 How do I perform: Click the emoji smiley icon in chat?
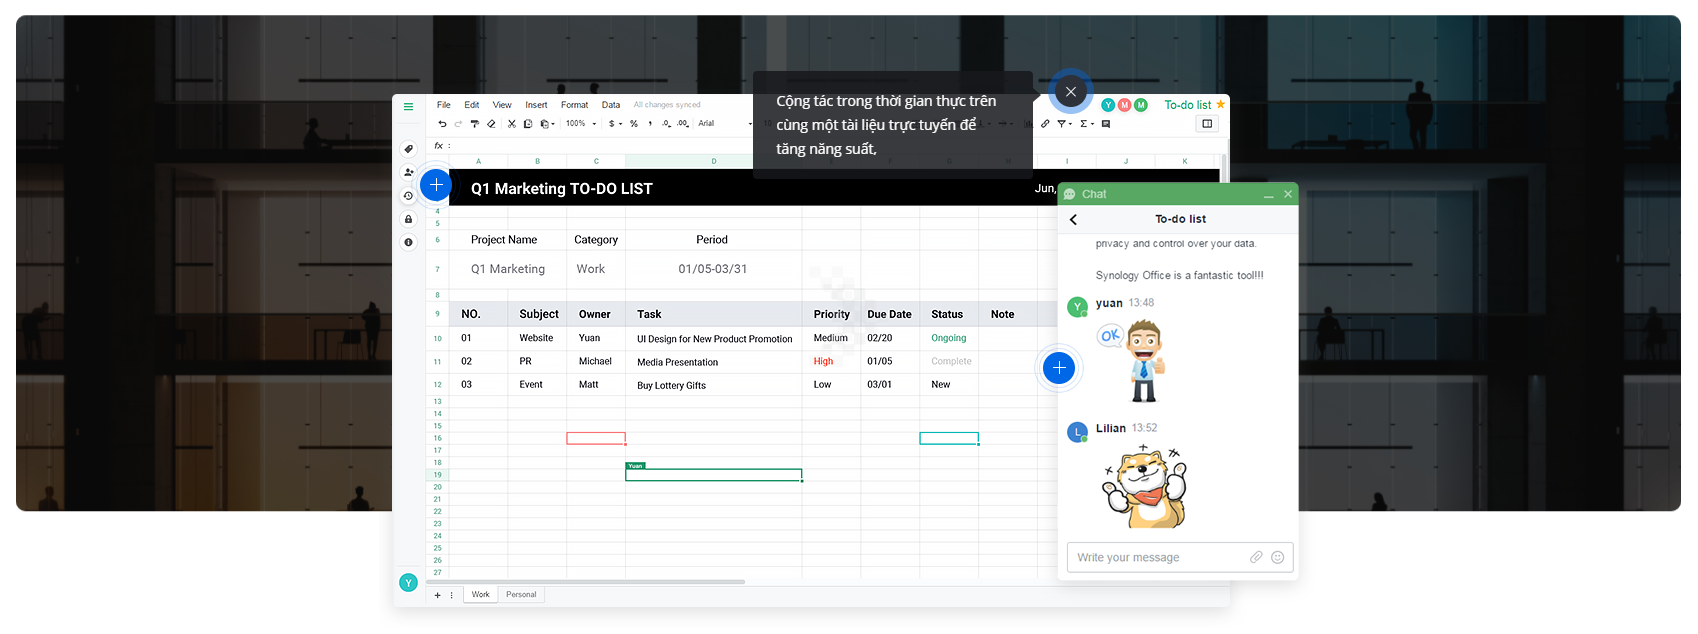(1277, 557)
